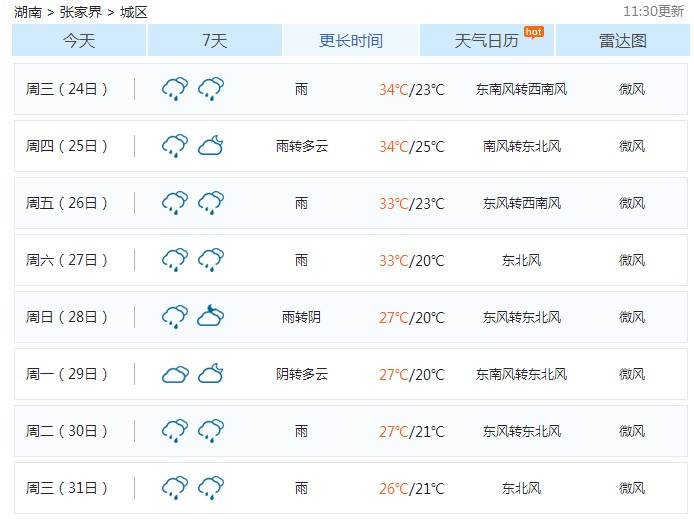Click the 27℃/21℃ temperature
This screenshot has height=519, width=694.
coord(412,431)
